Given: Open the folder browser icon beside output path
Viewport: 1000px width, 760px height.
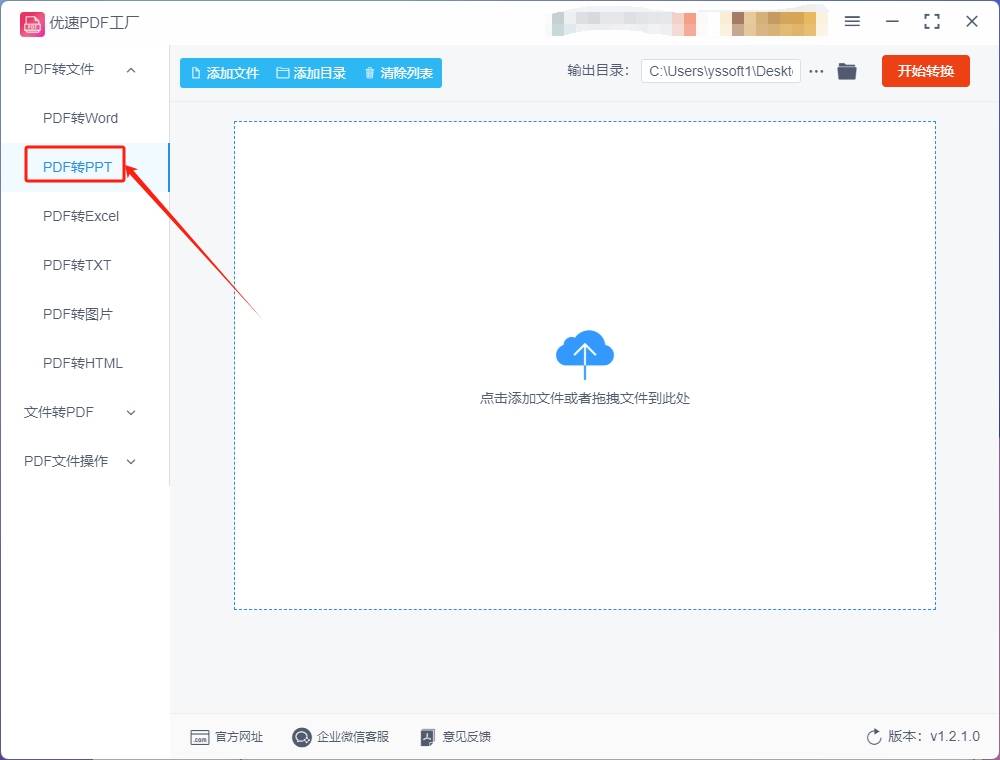Looking at the screenshot, I should point(846,71).
